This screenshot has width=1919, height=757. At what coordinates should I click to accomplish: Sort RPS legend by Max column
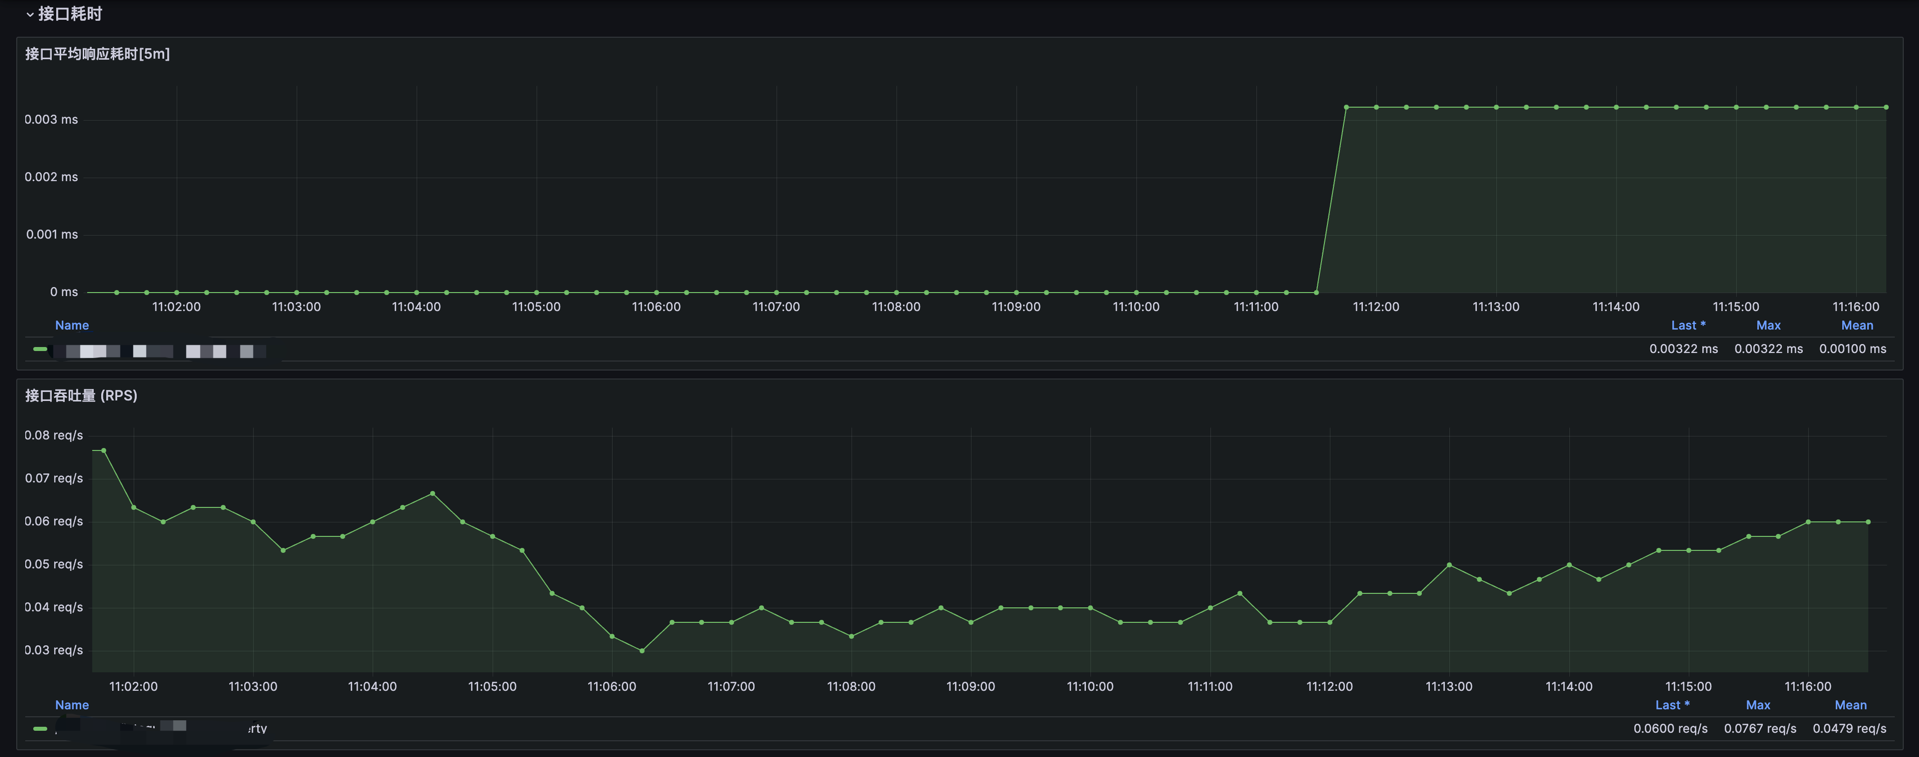1758,705
